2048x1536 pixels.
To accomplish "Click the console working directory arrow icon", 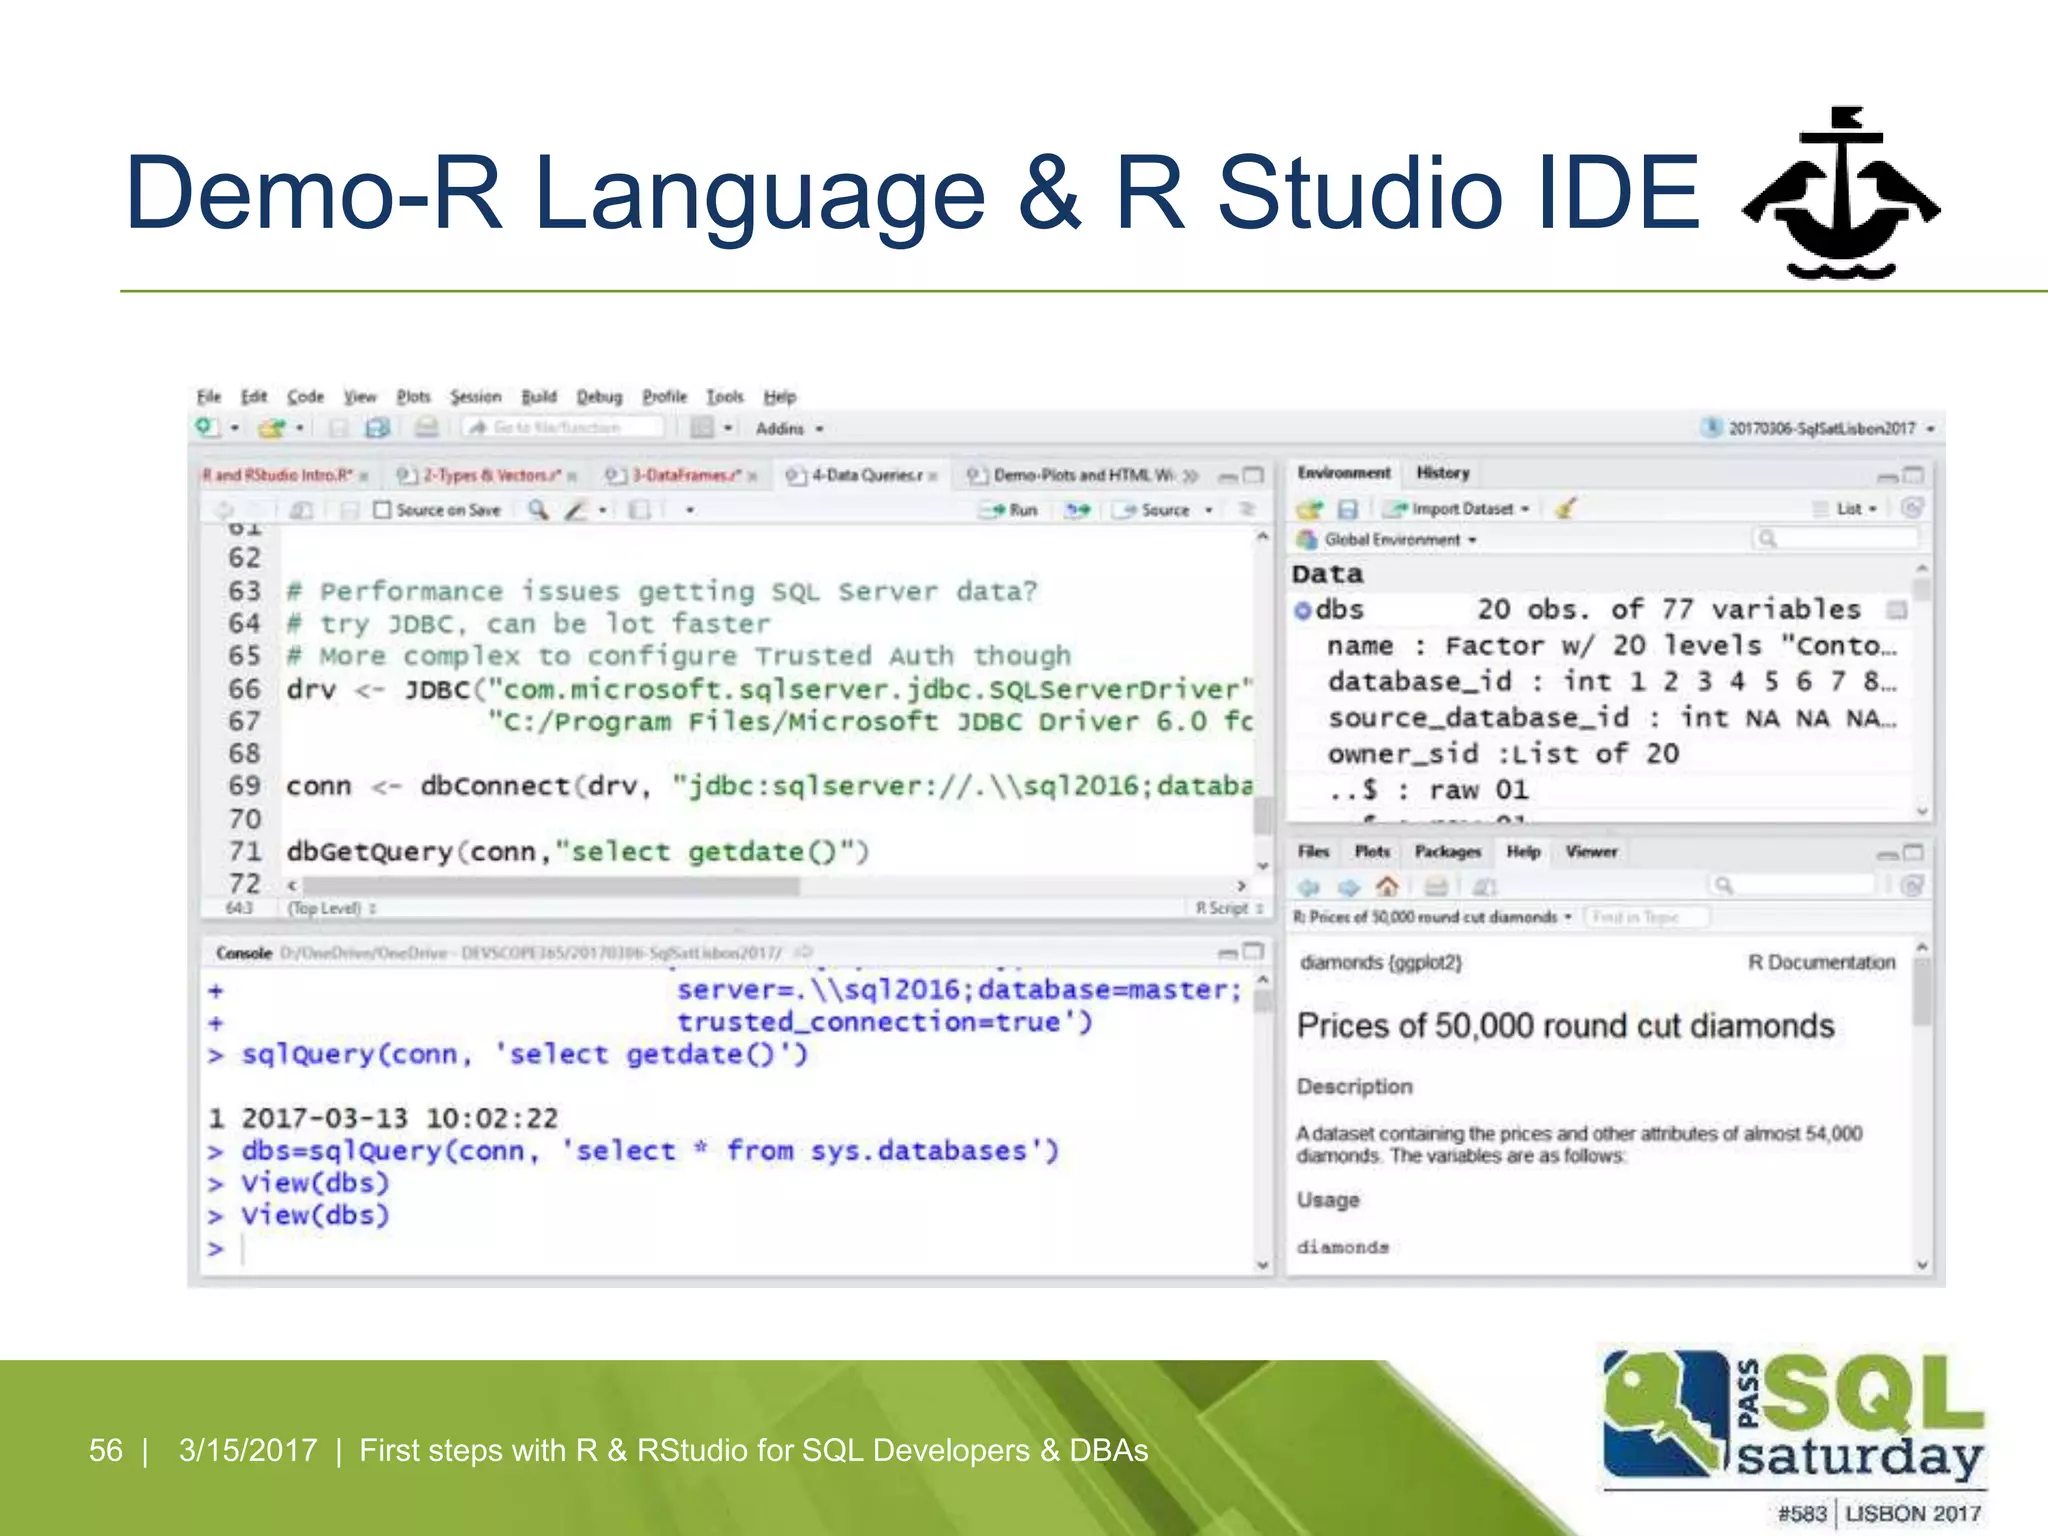I will click(x=803, y=952).
